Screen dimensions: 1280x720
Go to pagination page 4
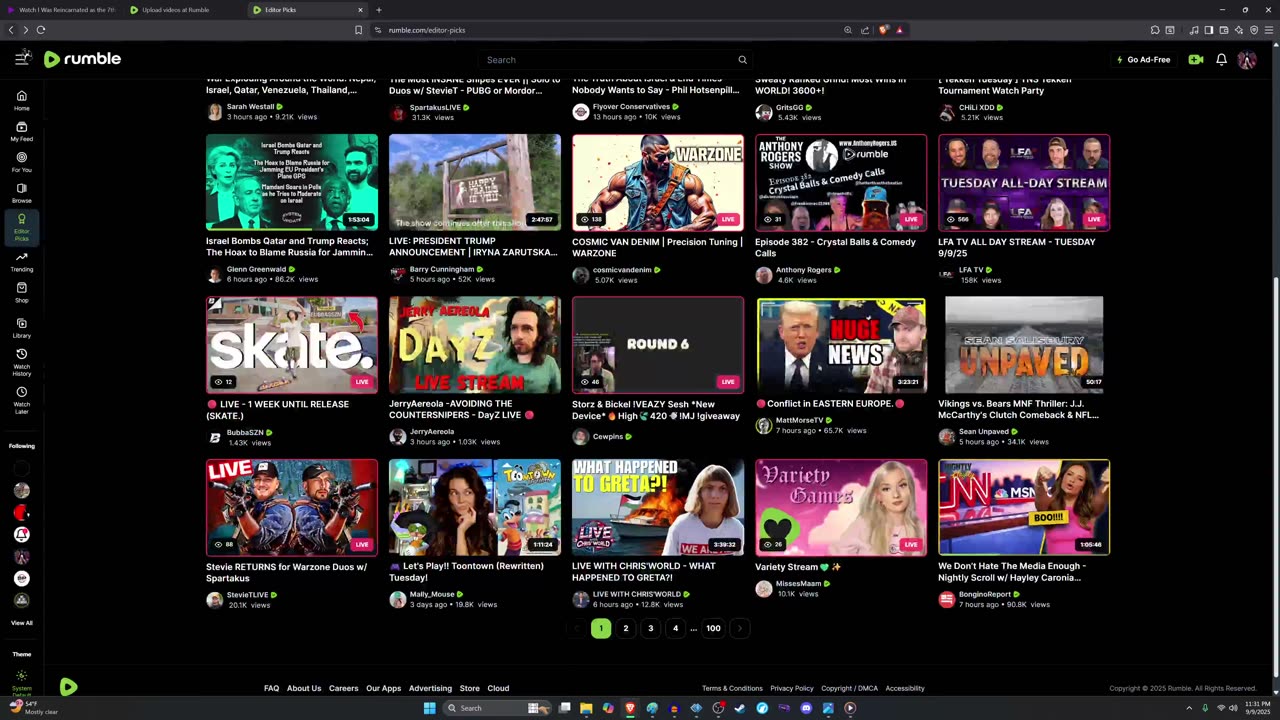[675, 628]
